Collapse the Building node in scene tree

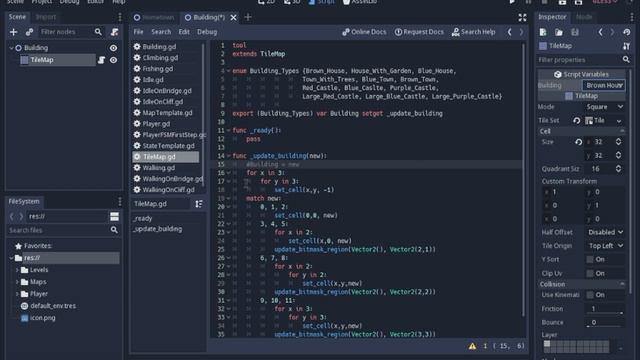point(11,48)
